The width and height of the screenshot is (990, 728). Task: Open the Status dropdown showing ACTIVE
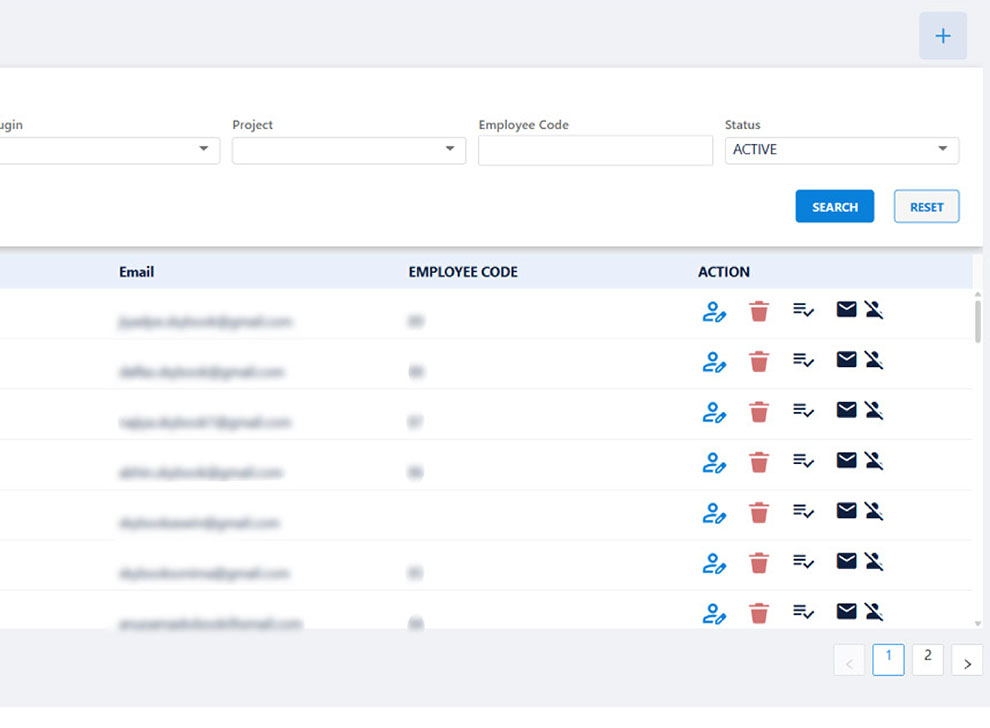841,150
